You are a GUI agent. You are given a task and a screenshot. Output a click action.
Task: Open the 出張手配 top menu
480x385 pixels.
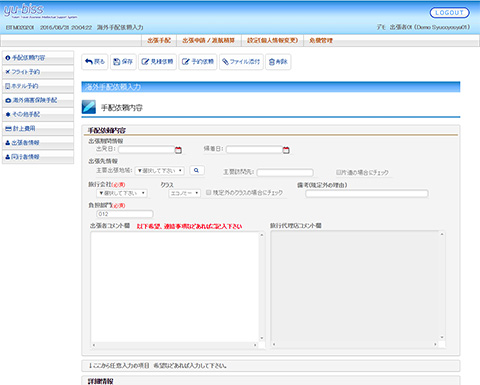[x=159, y=40]
